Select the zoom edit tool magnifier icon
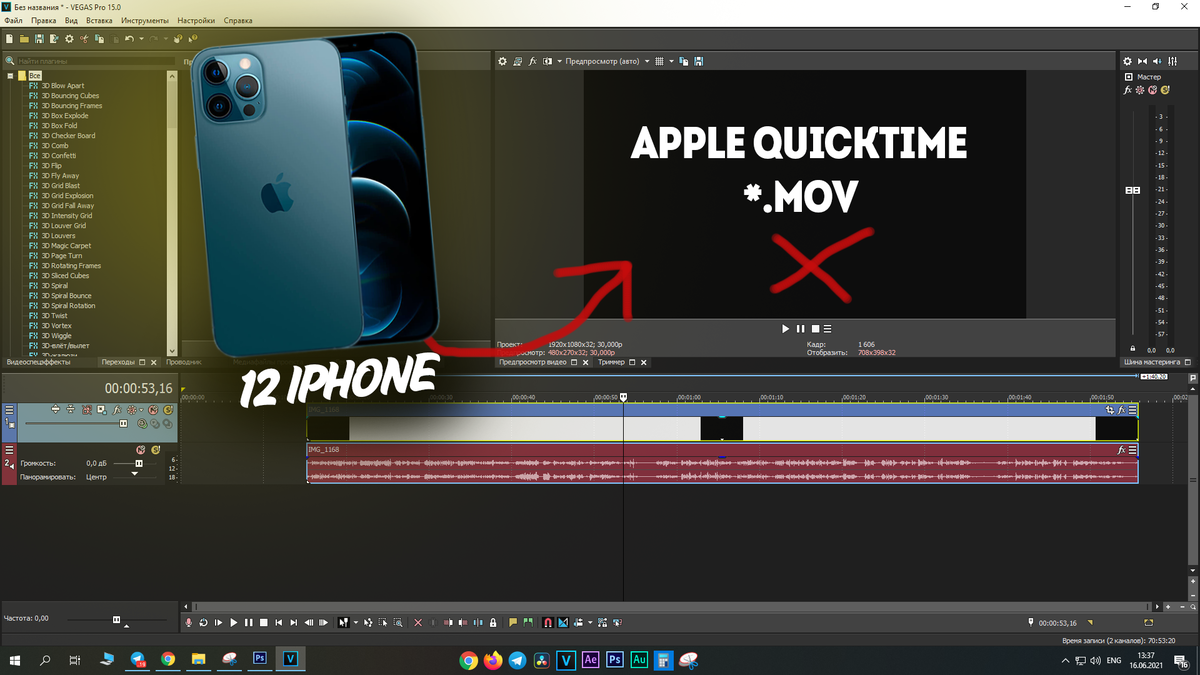This screenshot has height=675, width=1200. click(398, 622)
